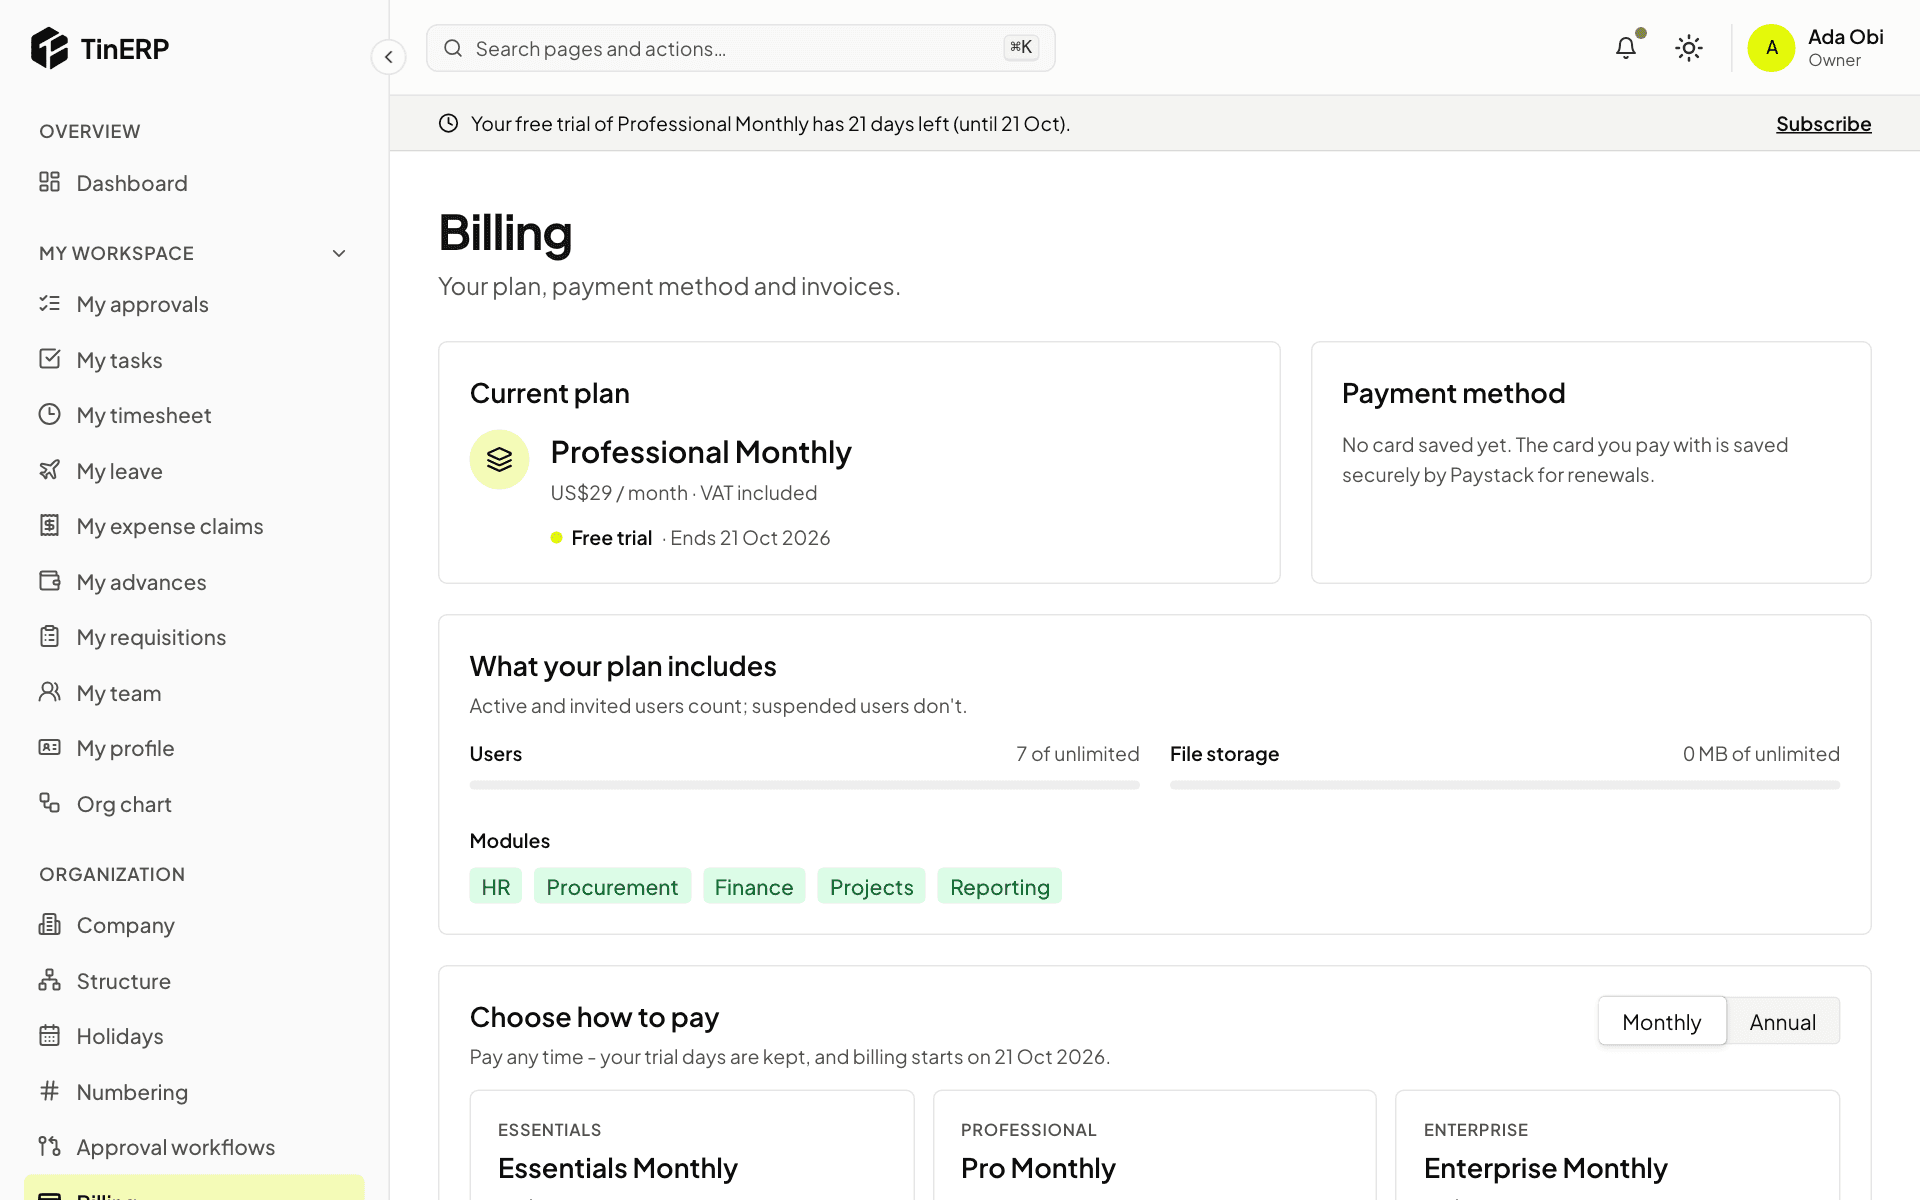Open My requisitions page
This screenshot has height=1200, width=1920.
[x=194, y=636]
